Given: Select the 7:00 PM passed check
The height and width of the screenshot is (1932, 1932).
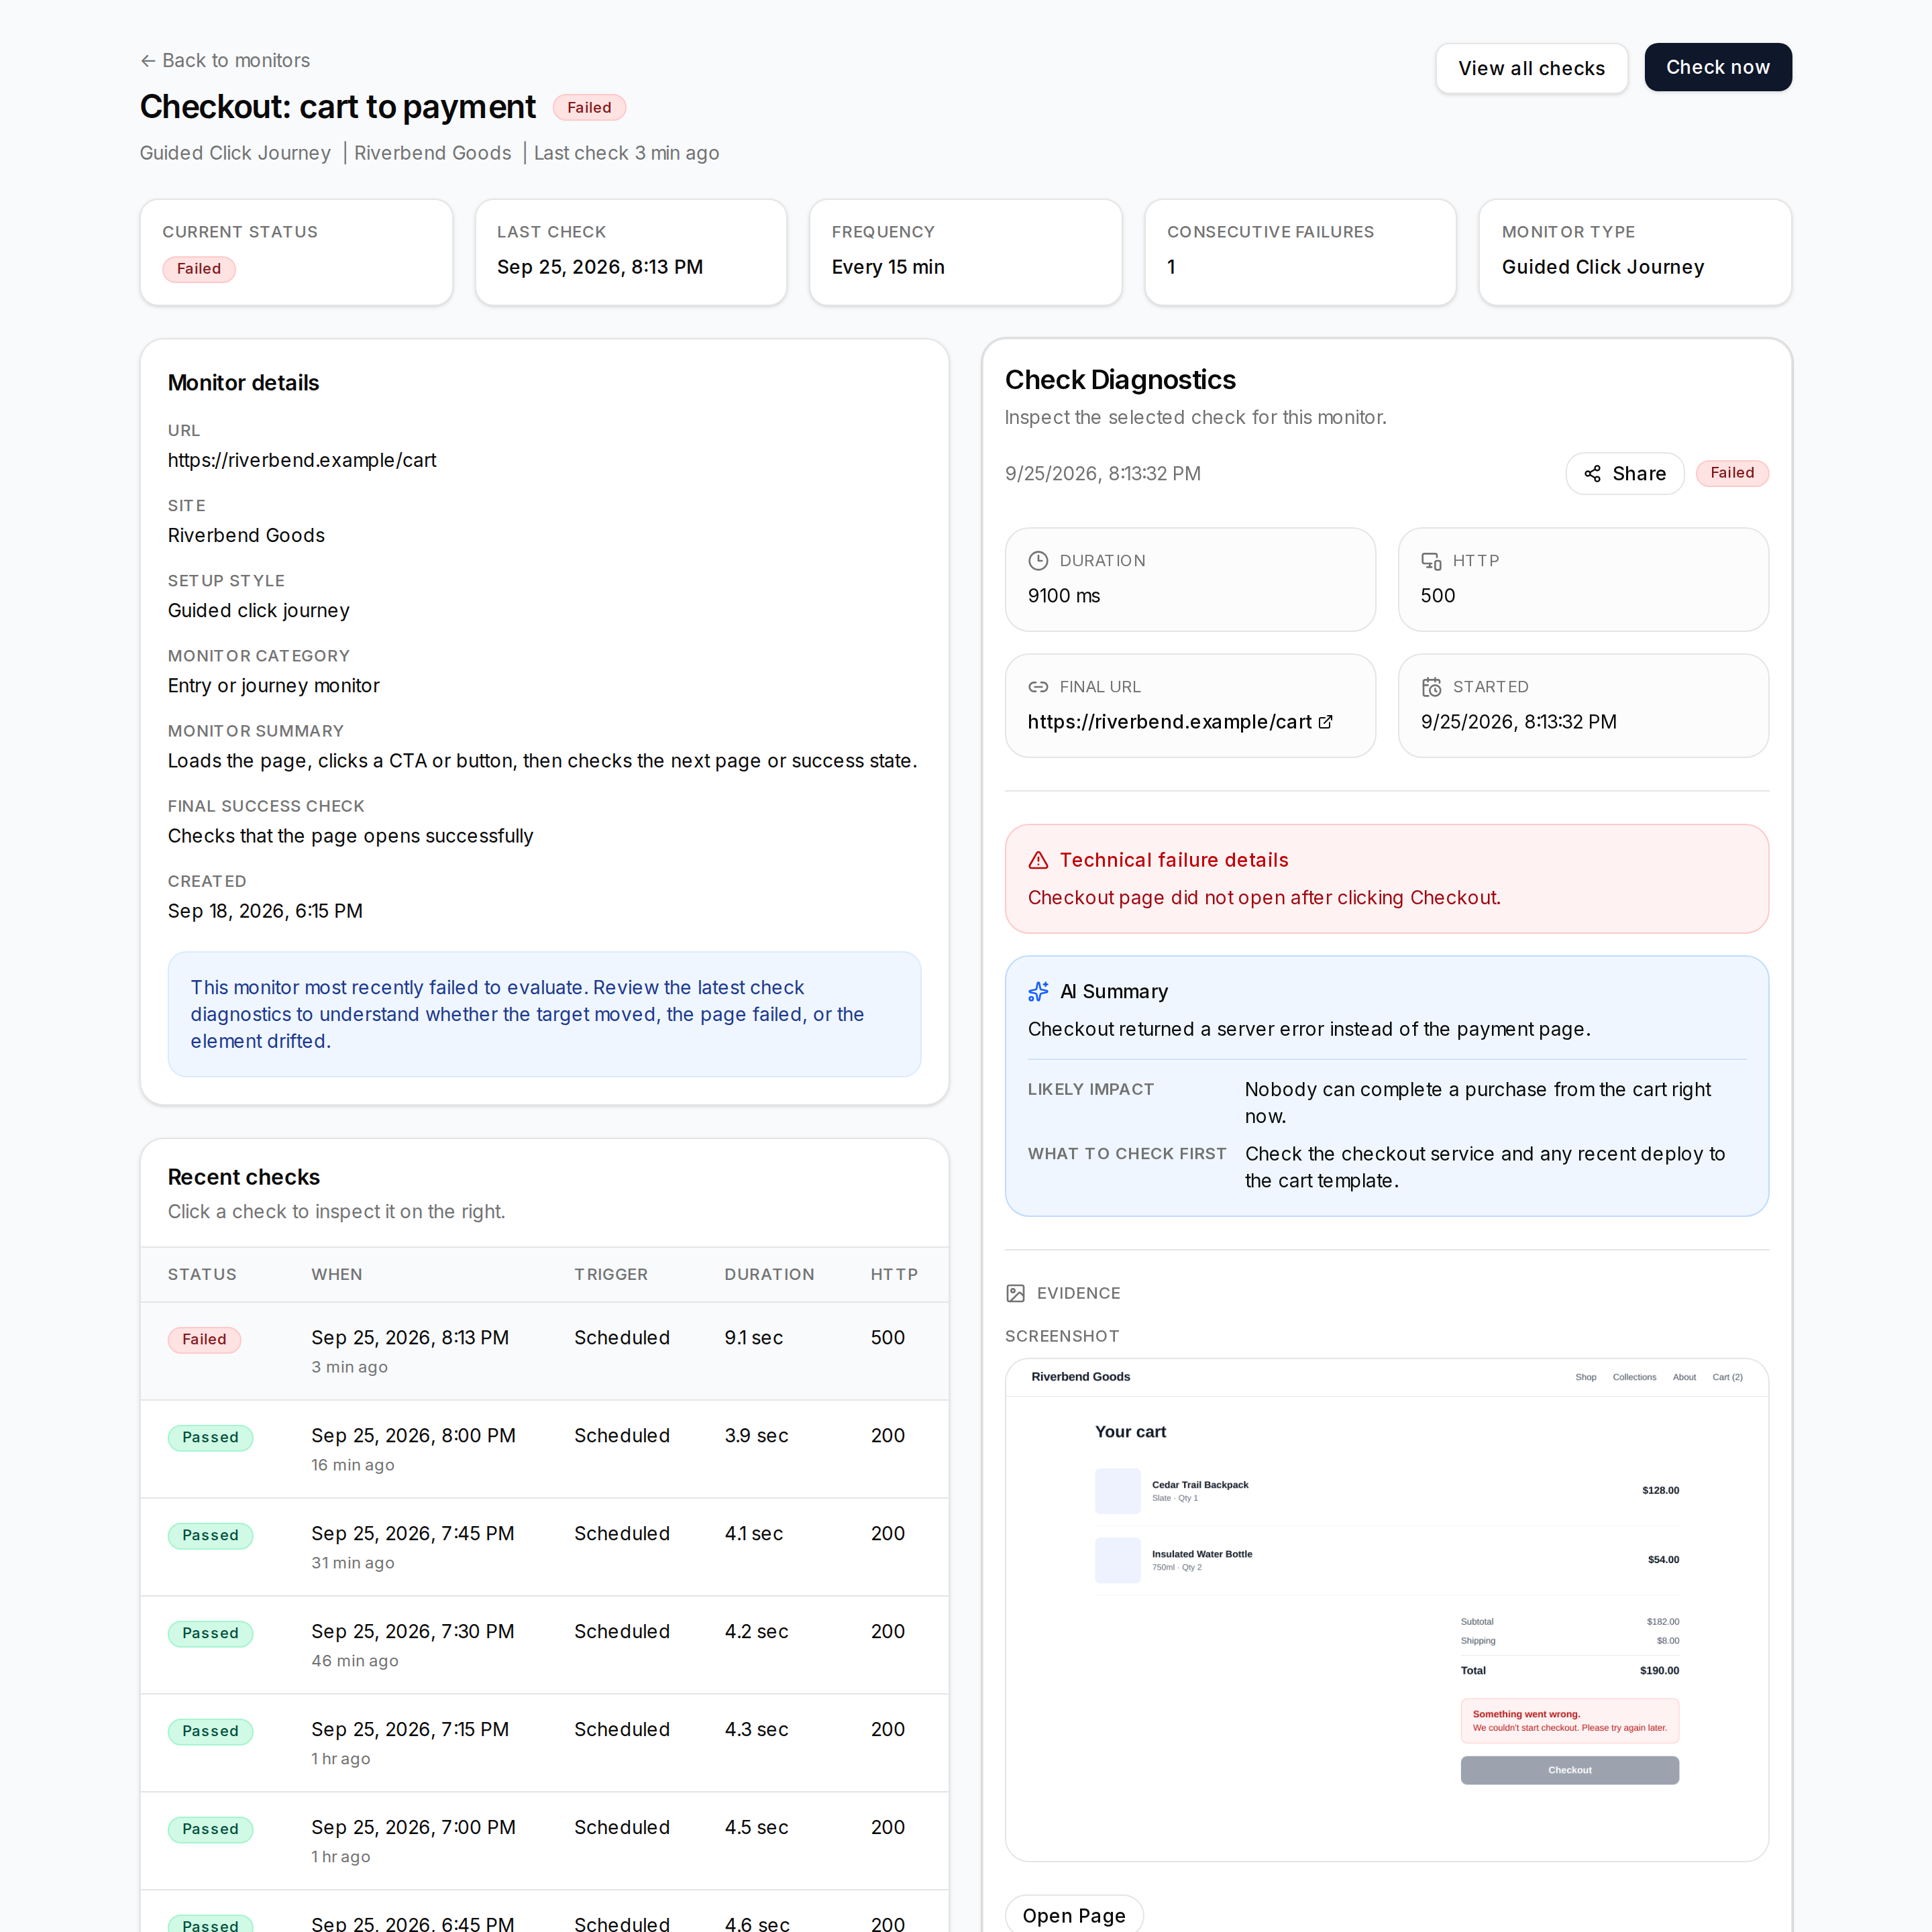Looking at the screenshot, I should coord(544,1841).
